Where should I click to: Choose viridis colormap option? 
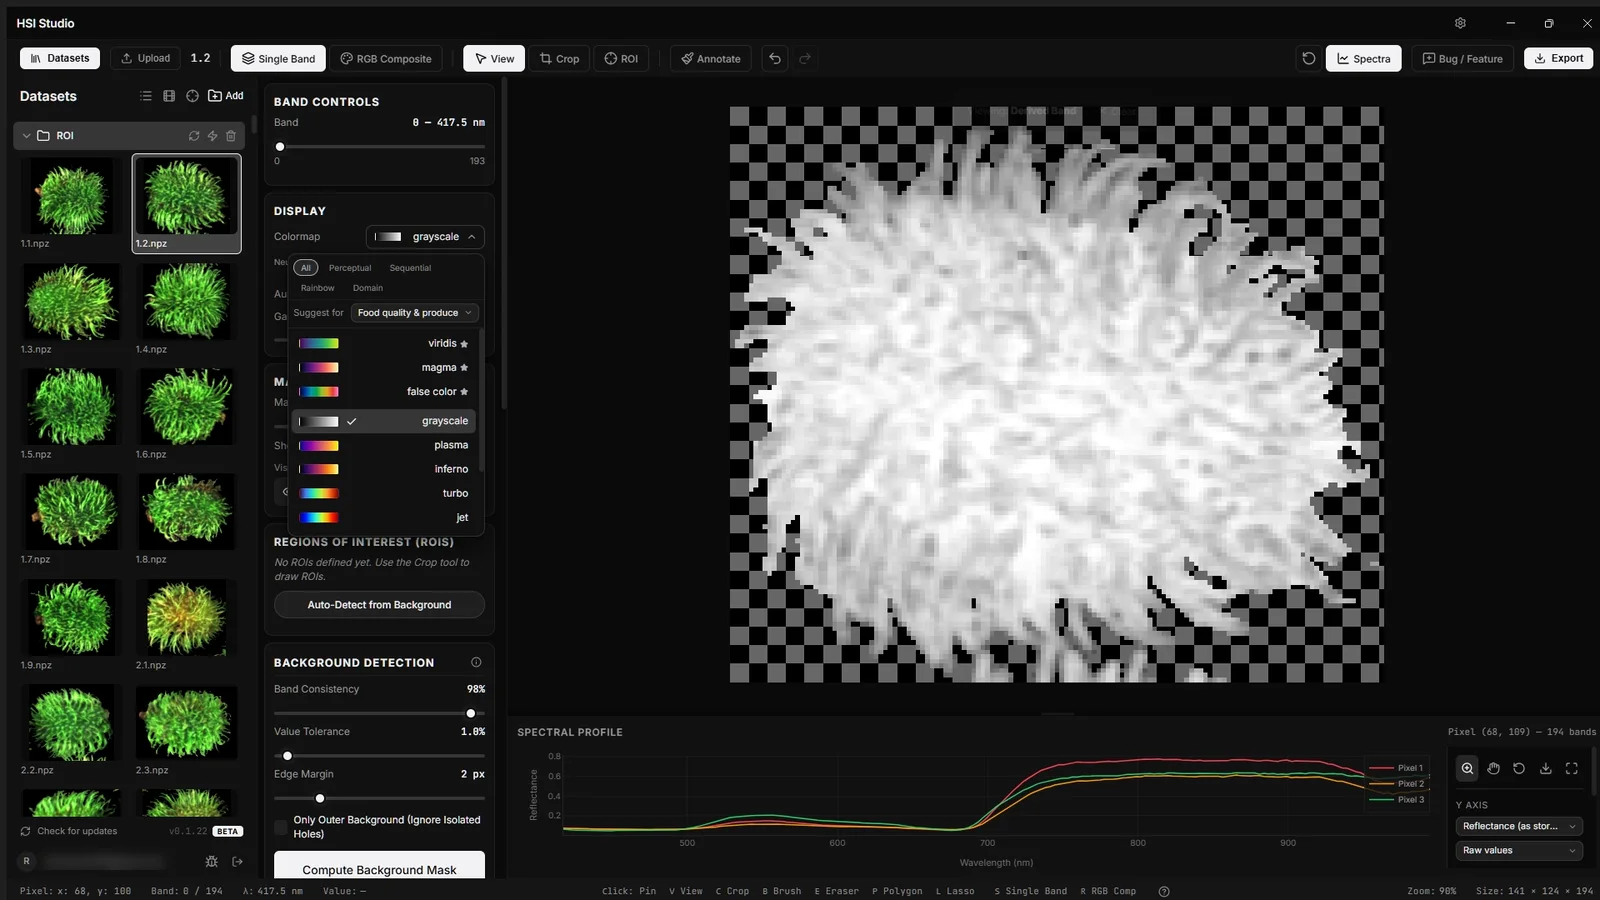pos(384,343)
